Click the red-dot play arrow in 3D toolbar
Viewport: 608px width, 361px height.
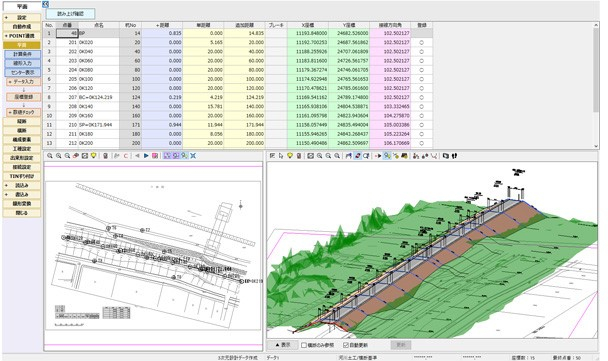tap(378, 156)
